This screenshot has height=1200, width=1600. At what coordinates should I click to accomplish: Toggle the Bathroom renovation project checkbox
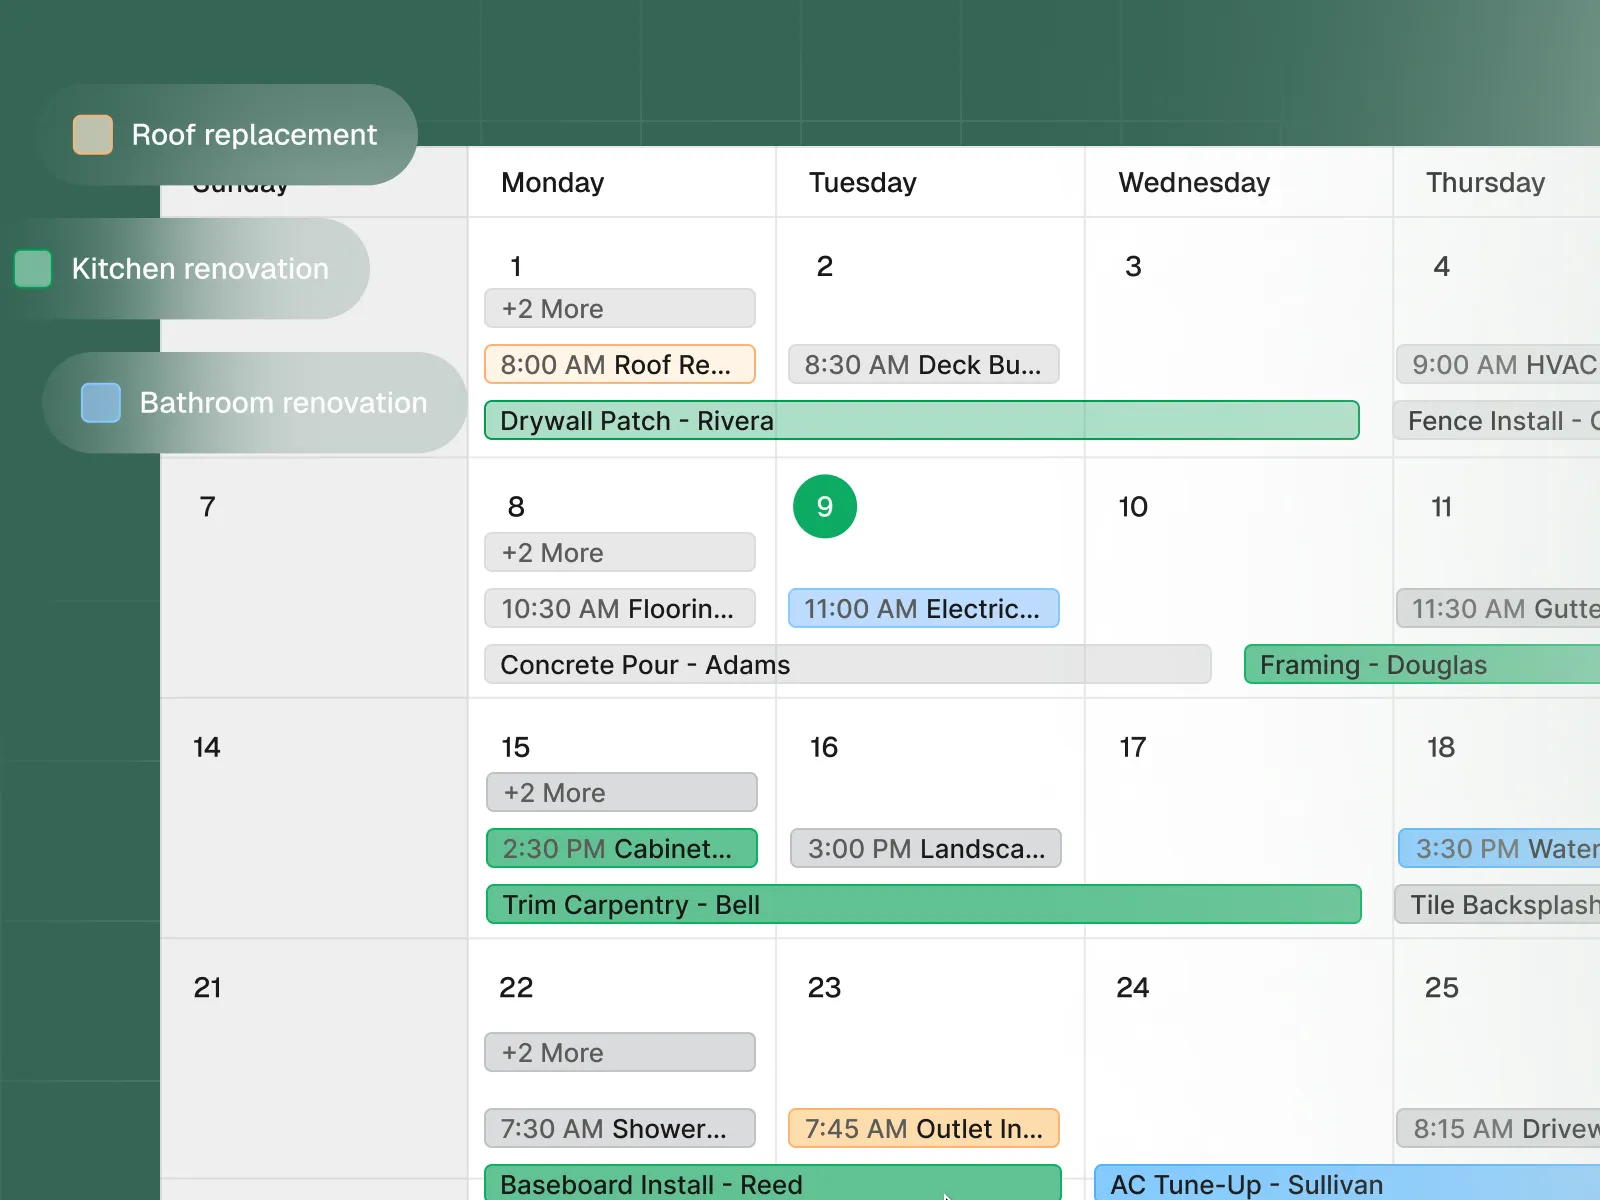[99, 402]
